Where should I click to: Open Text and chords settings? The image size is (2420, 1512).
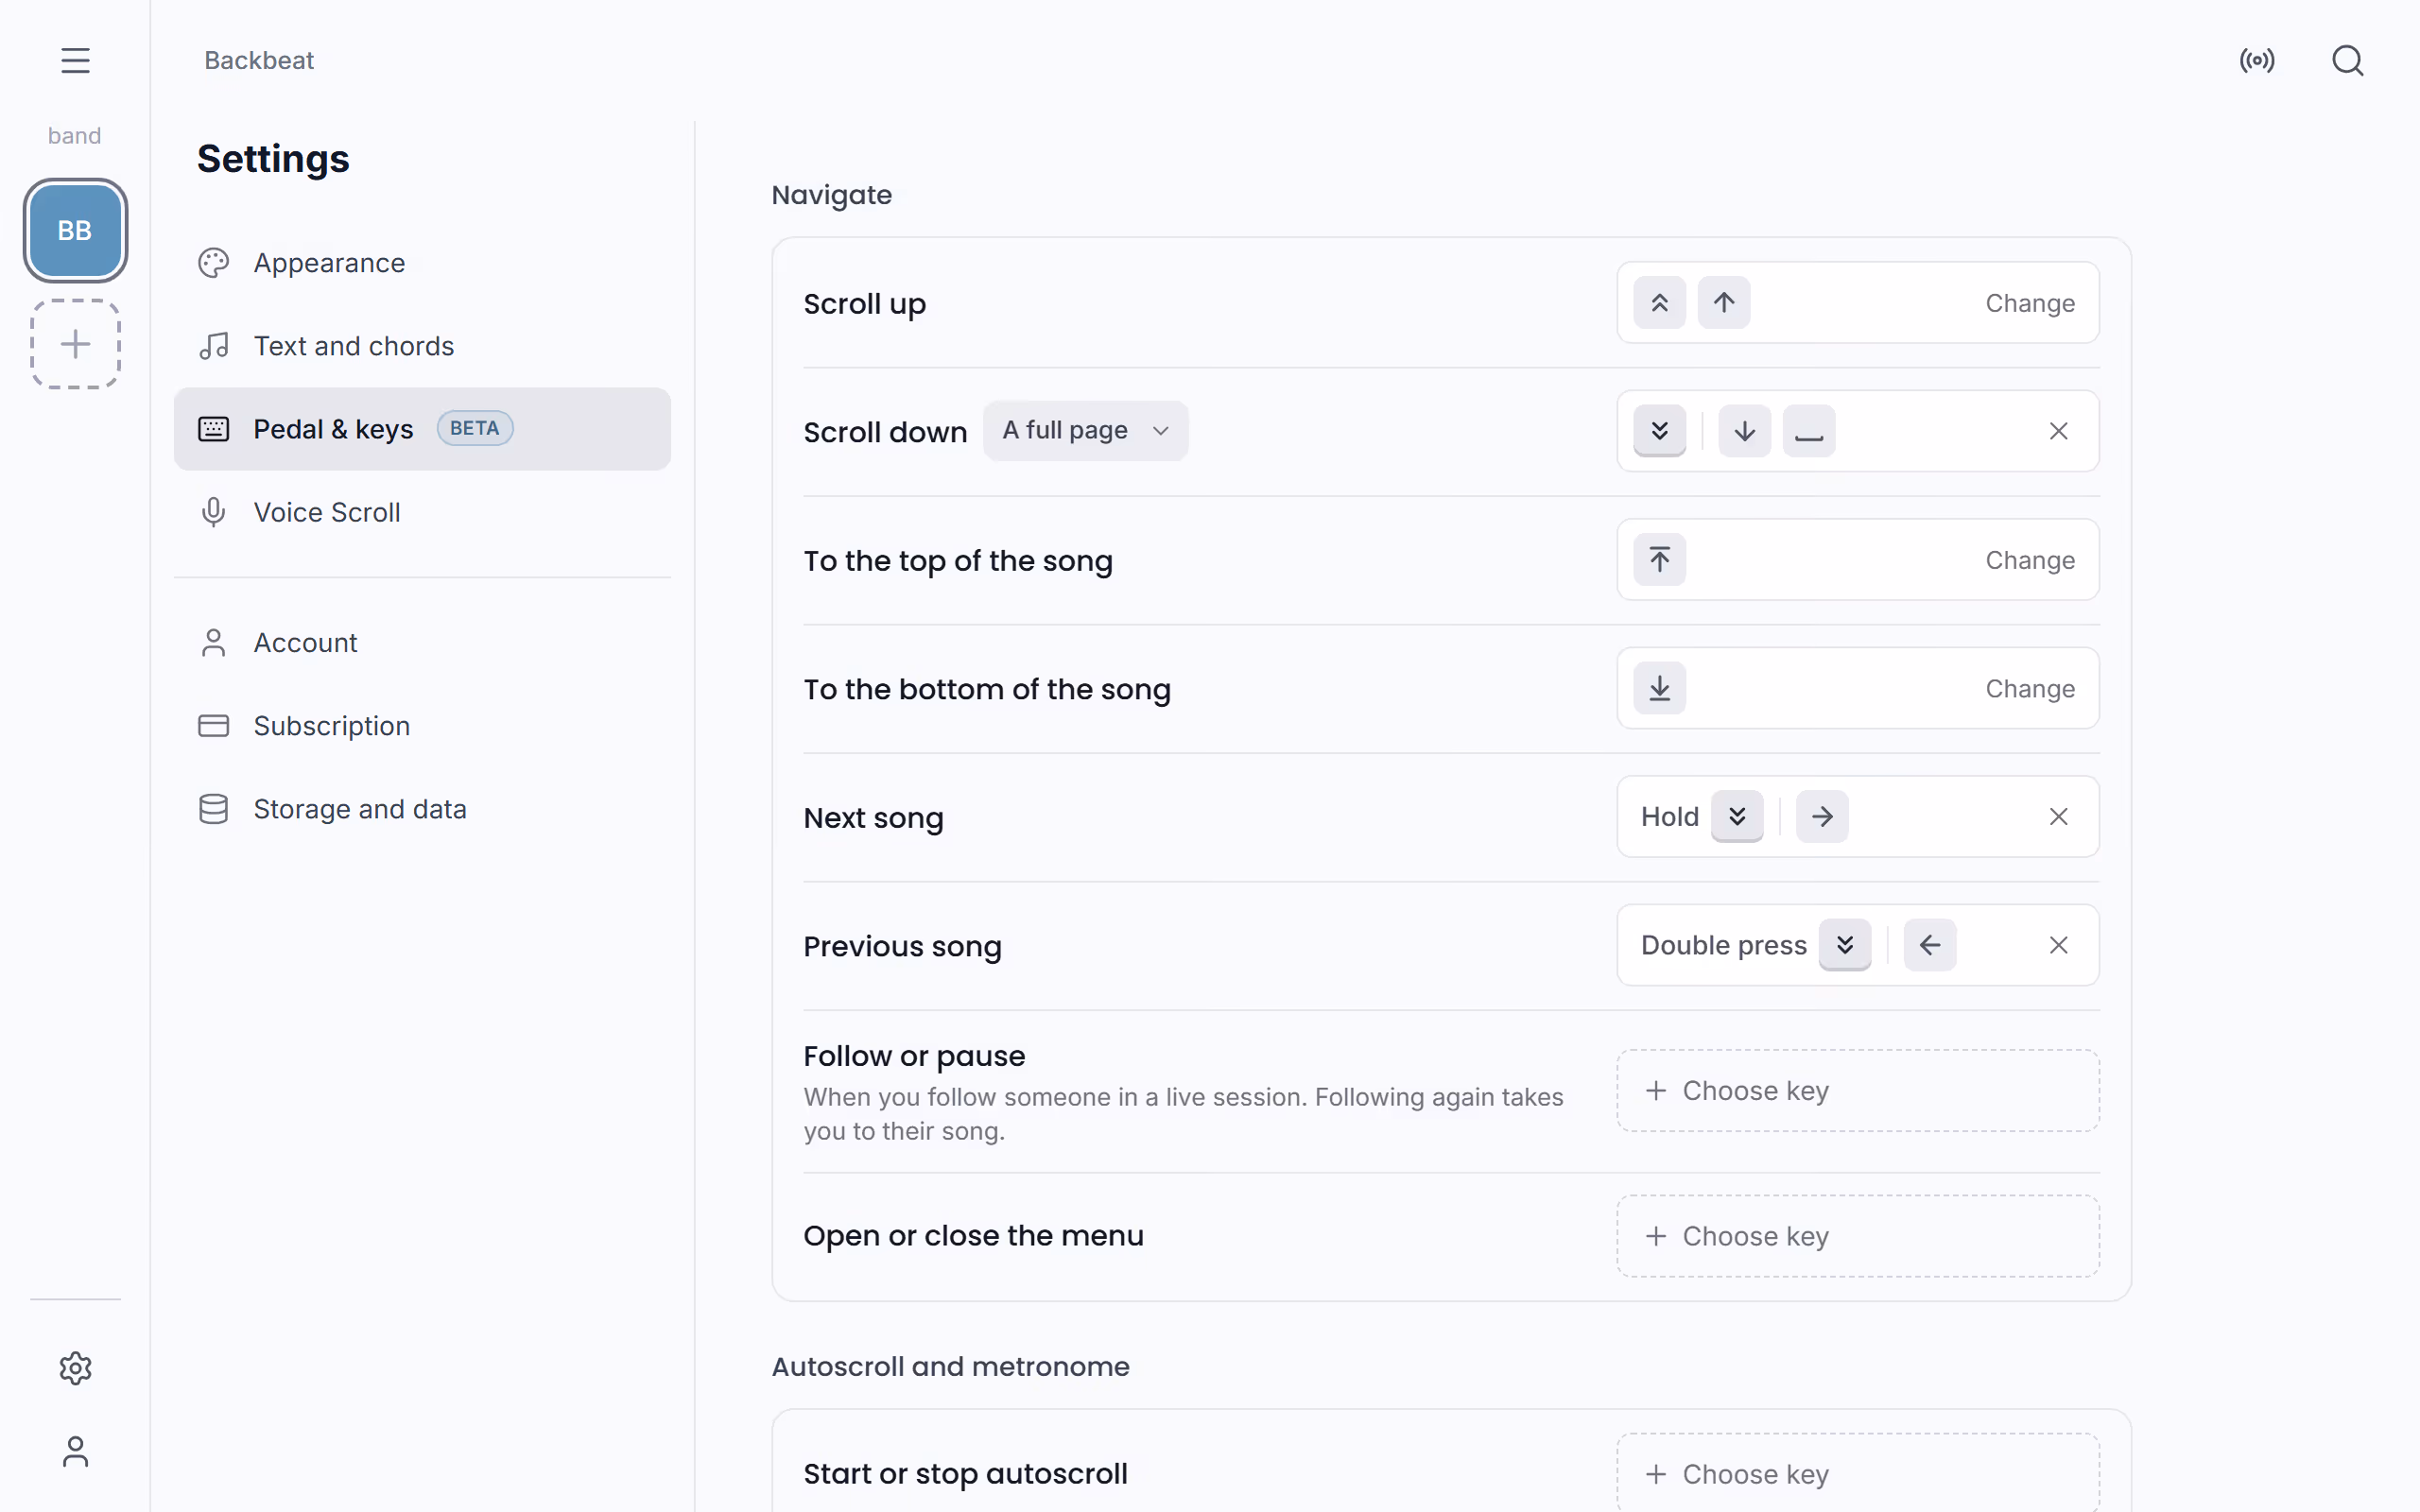point(422,346)
